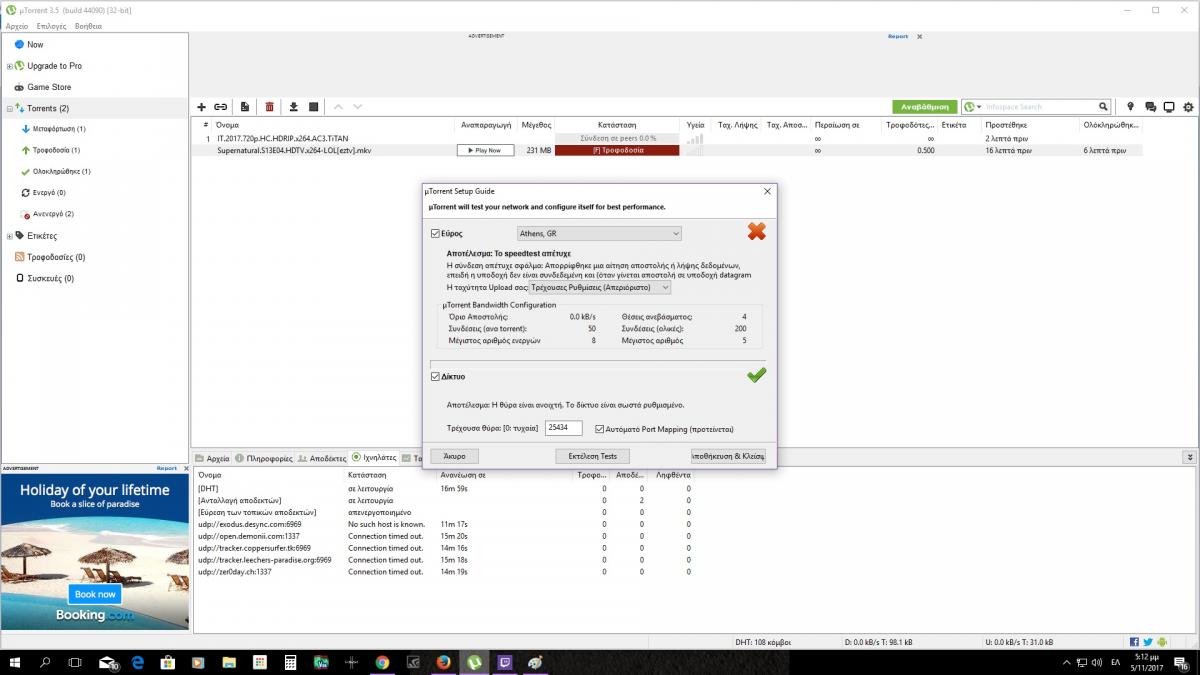Click the Add Torrent from URL link icon
Image resolution: width=1200 pixels, height=675 pixels.
point(220,107)
